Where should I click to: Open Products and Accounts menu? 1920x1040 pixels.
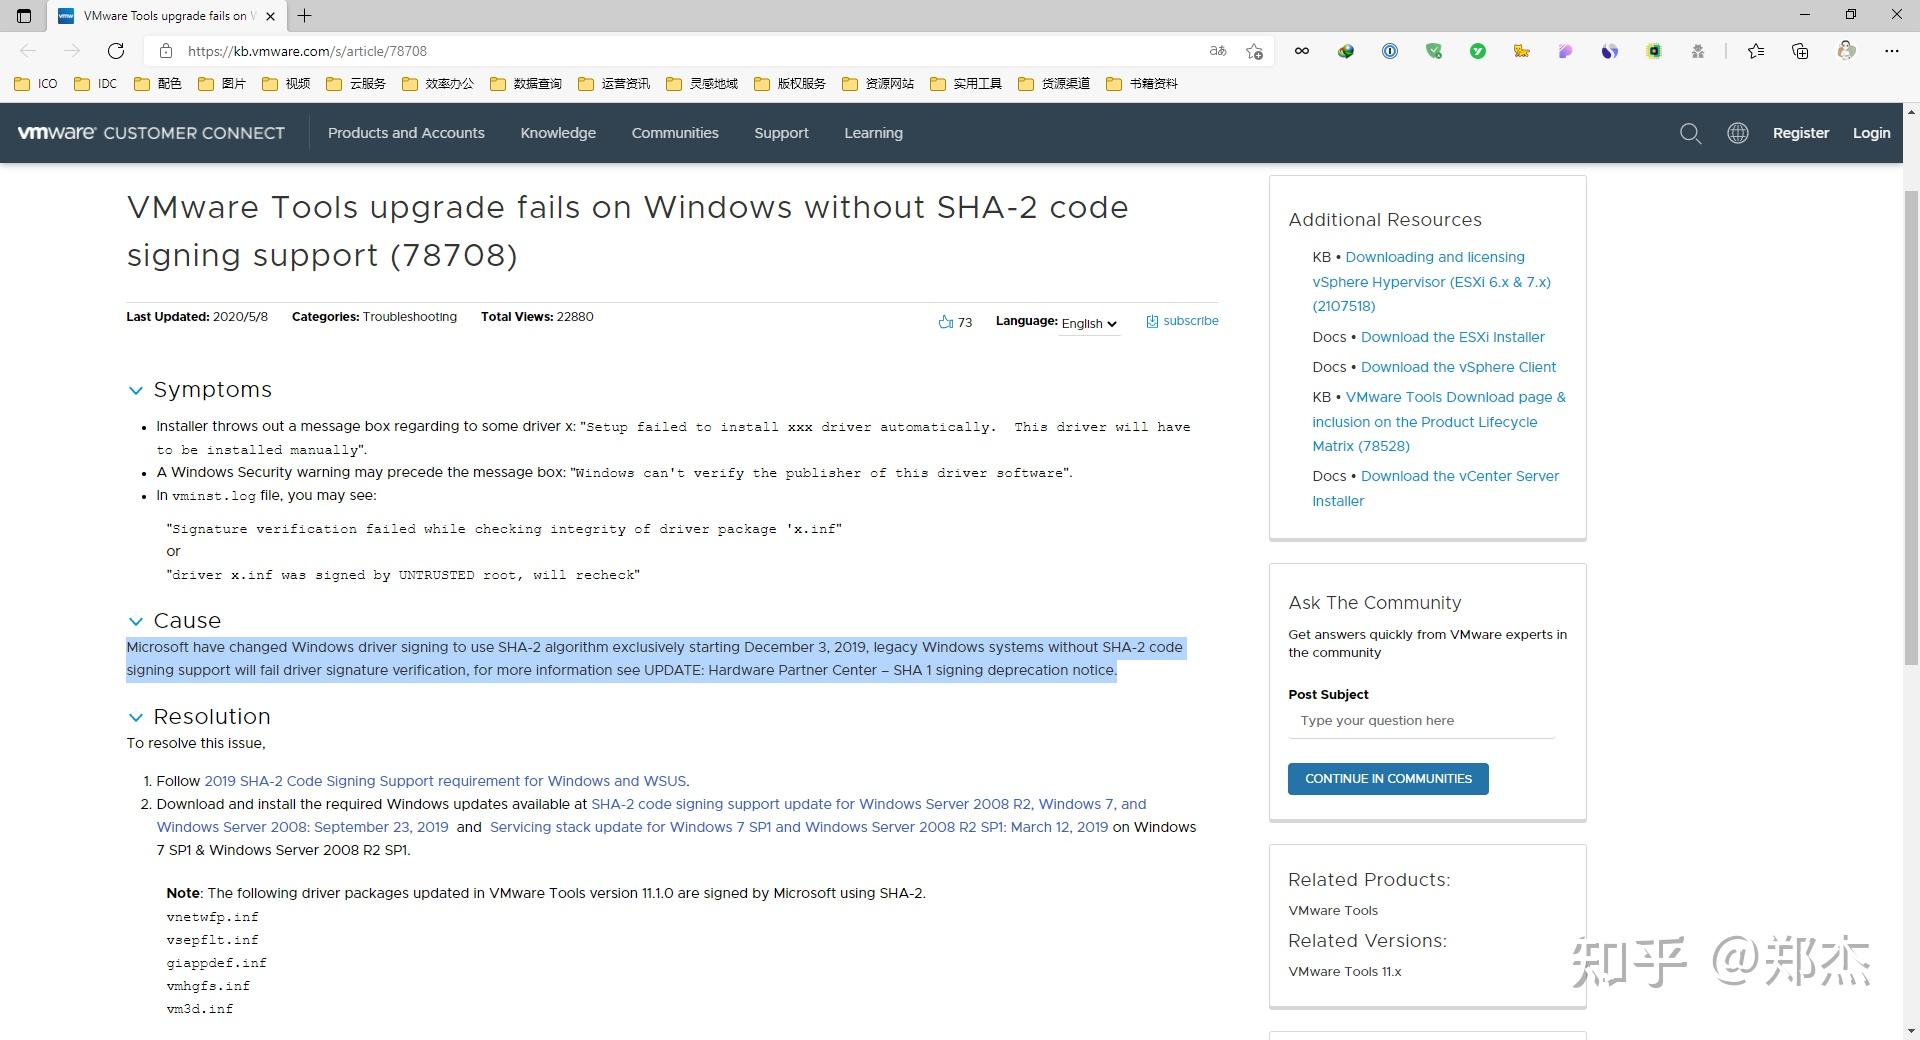coord(406,133)
